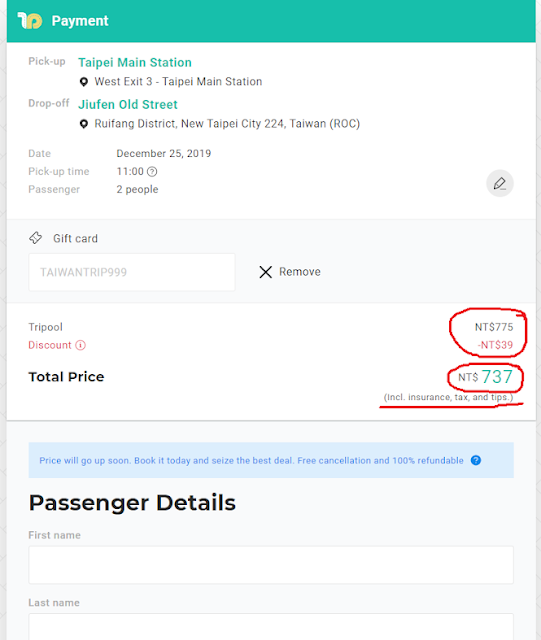Image resolution: width=541 pixels, height=640 pixels.
Task: Click the Payment header title
Action: pos(80,21)
